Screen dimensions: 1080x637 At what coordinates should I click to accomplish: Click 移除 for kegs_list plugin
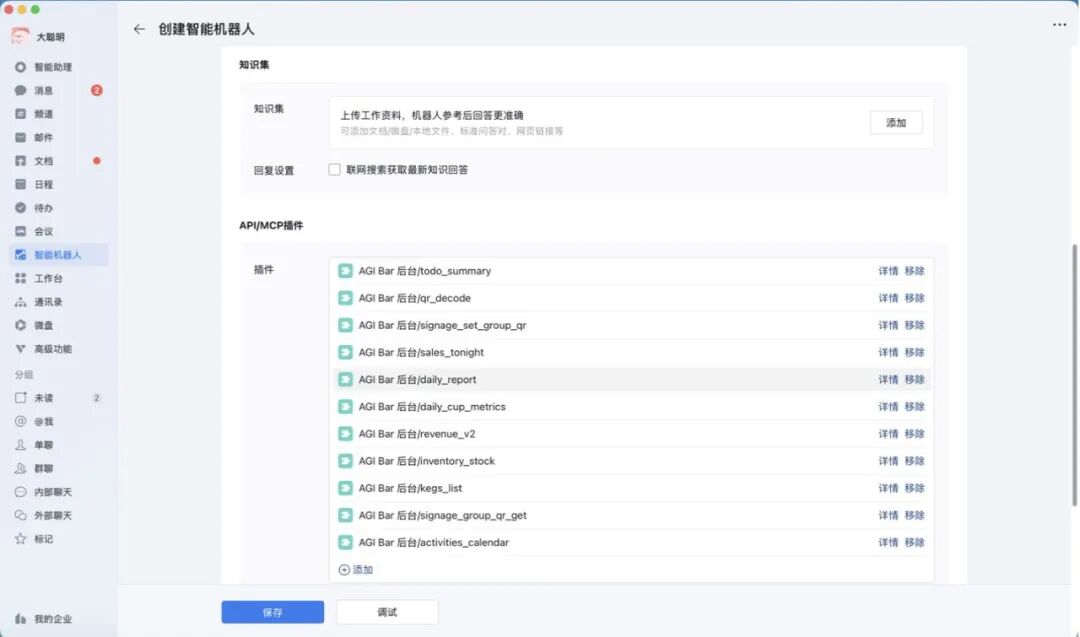[914, 488]
